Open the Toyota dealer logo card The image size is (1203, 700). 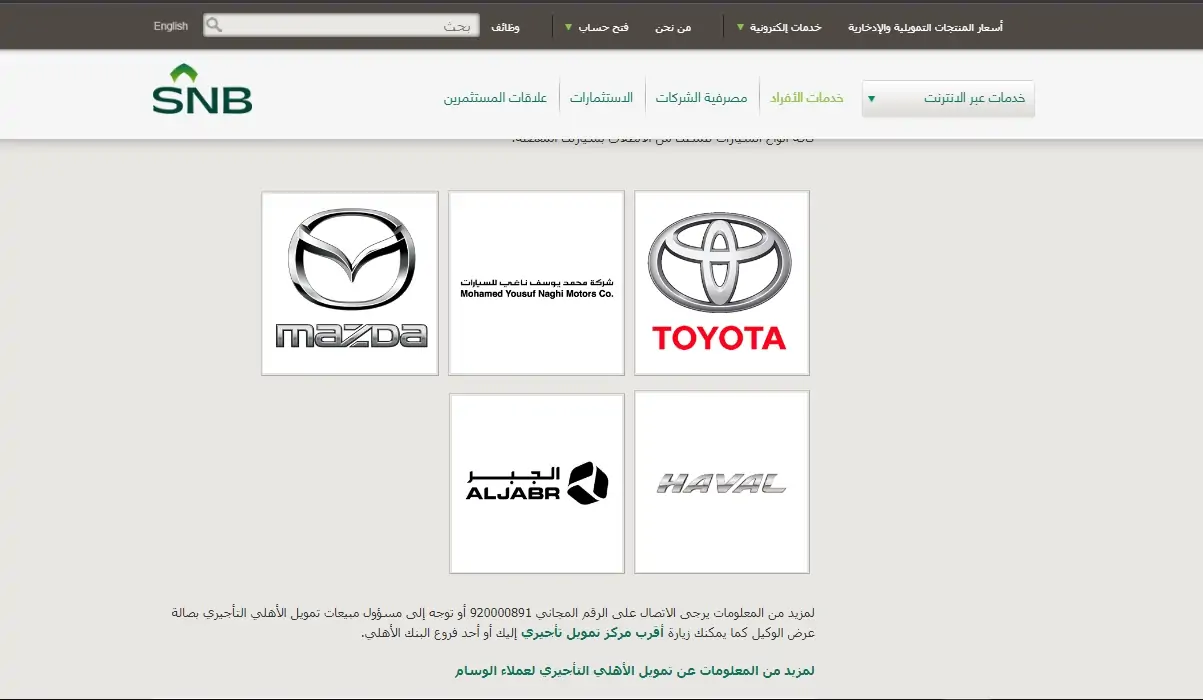(721, 283)
